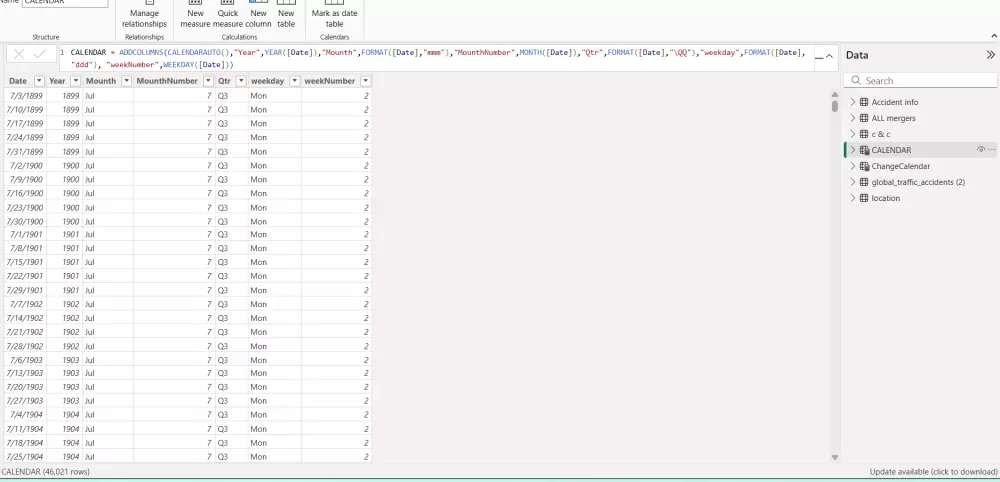The image size is (1000, 482).
Task: Select date cell 7/7/1902
Action: coord(25,304)
